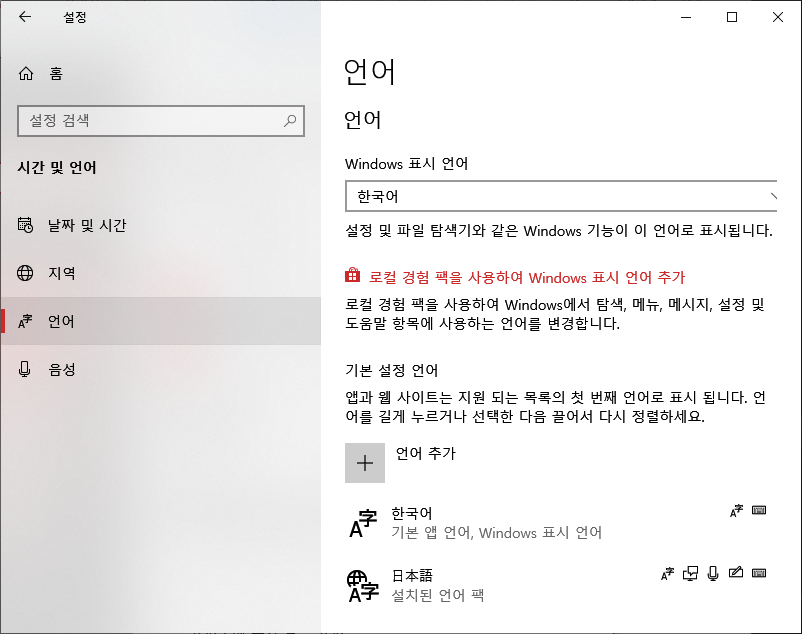Close the 설정 window

click(x=777, y=17)
